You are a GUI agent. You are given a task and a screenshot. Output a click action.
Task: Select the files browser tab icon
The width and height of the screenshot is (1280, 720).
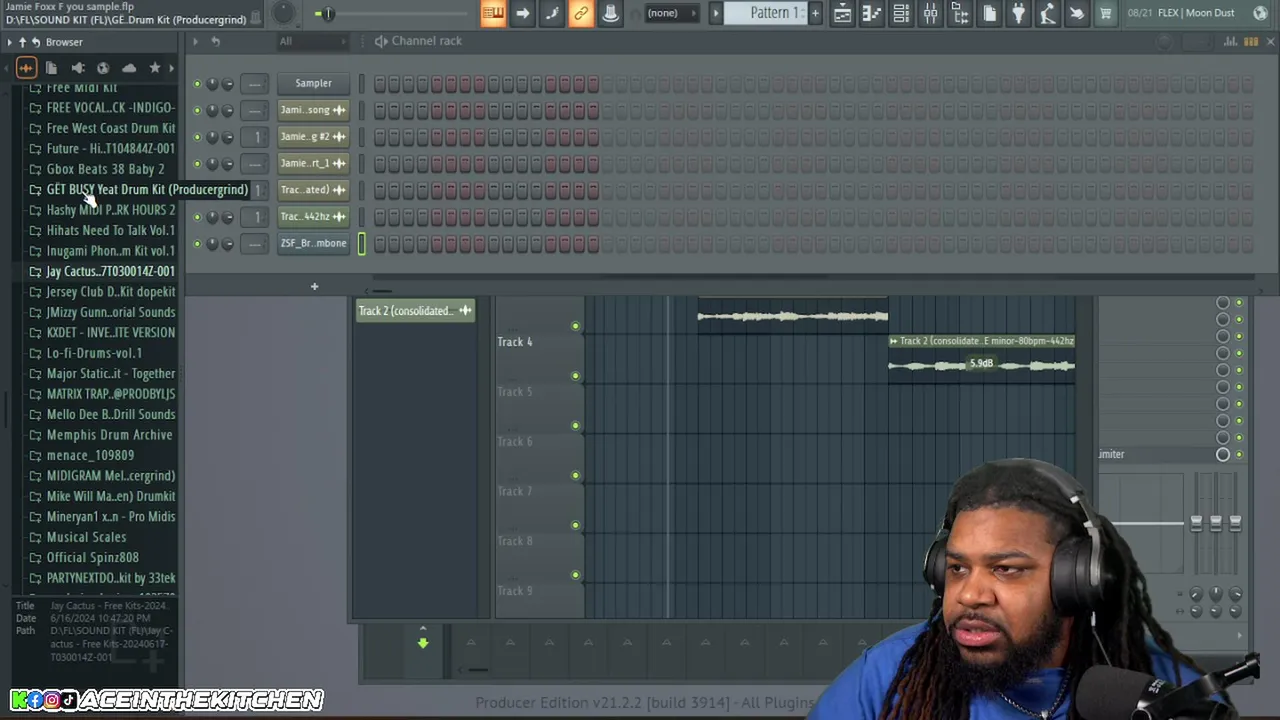tap(51, 68)
